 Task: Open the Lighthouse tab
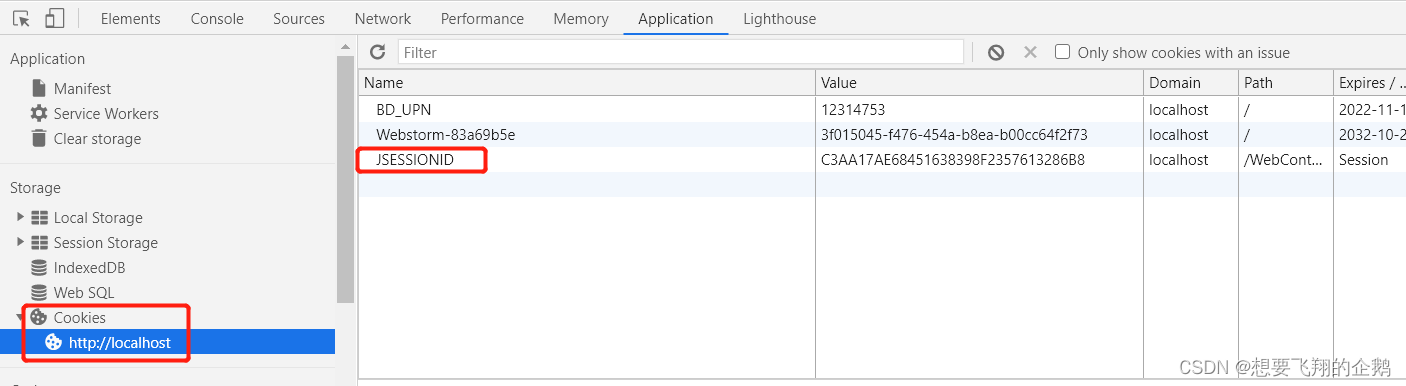[x=779, y=18]
